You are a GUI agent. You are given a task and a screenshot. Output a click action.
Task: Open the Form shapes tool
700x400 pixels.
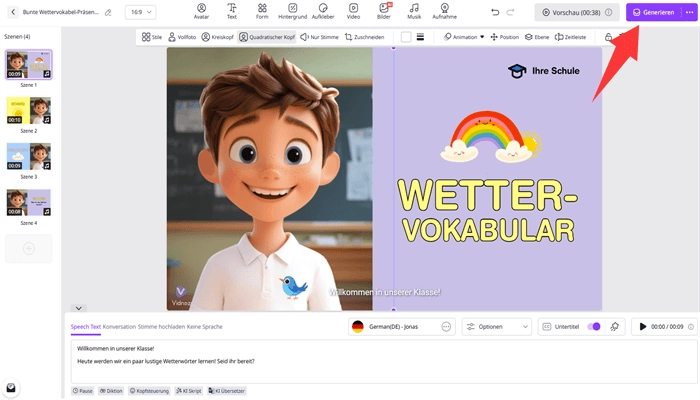(x=262, y=11)
